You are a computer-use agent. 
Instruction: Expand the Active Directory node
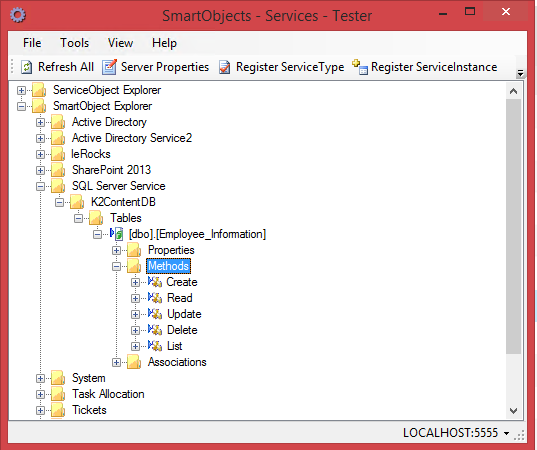pos(40,122)
